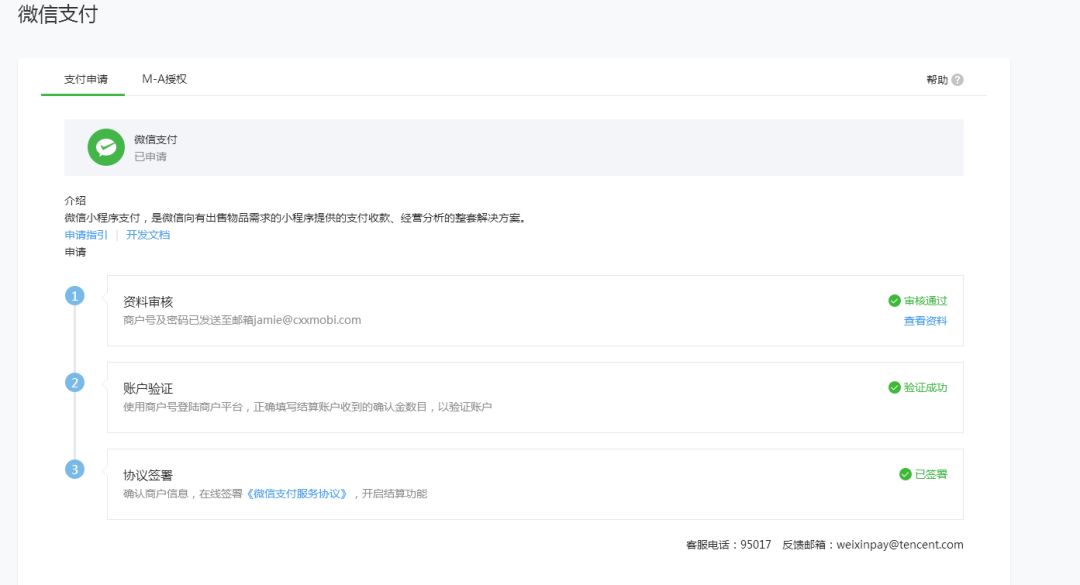Click the green WeChat Pay logo icon
The height and width of the screenshot is (585, 1080).
106,147
